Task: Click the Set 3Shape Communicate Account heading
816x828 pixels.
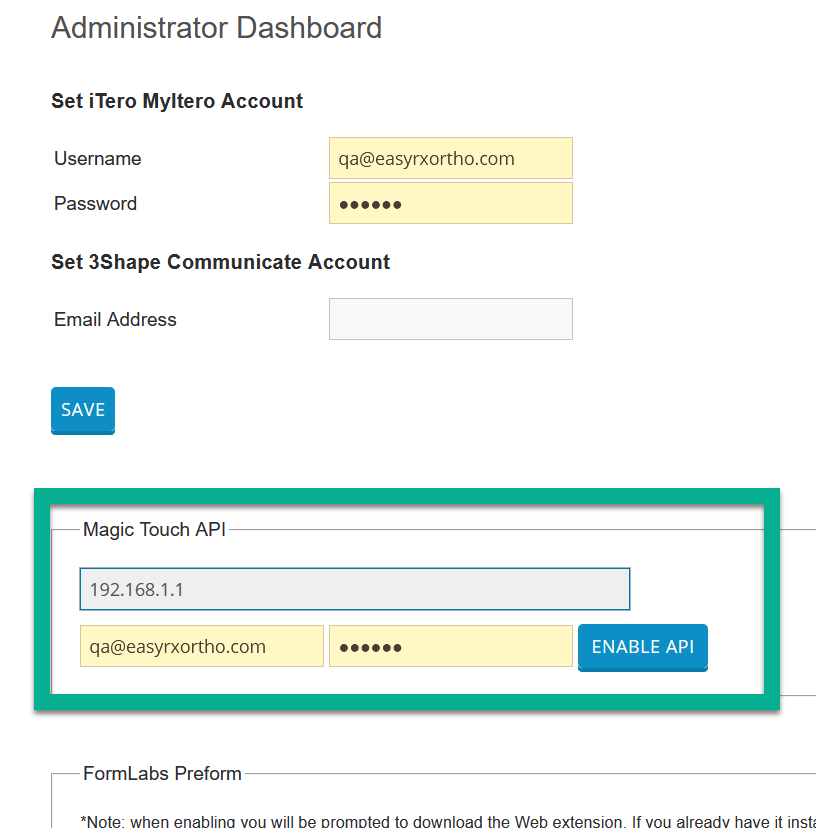Action: [220, 262]
